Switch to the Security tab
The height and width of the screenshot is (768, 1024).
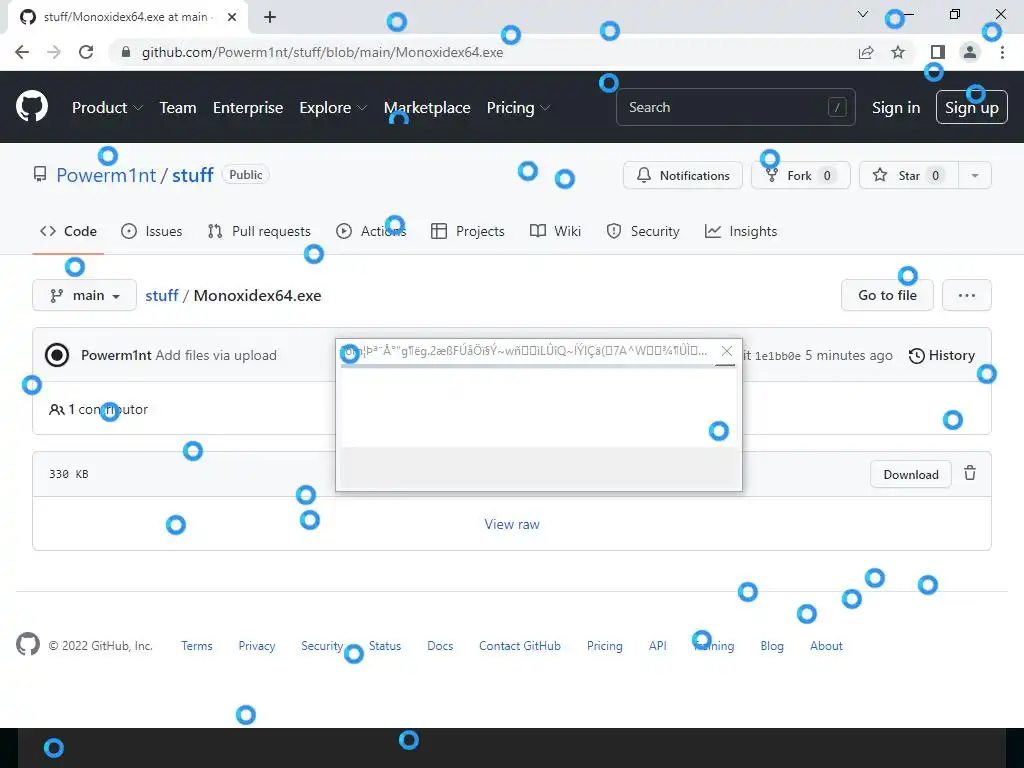[643, 231]
